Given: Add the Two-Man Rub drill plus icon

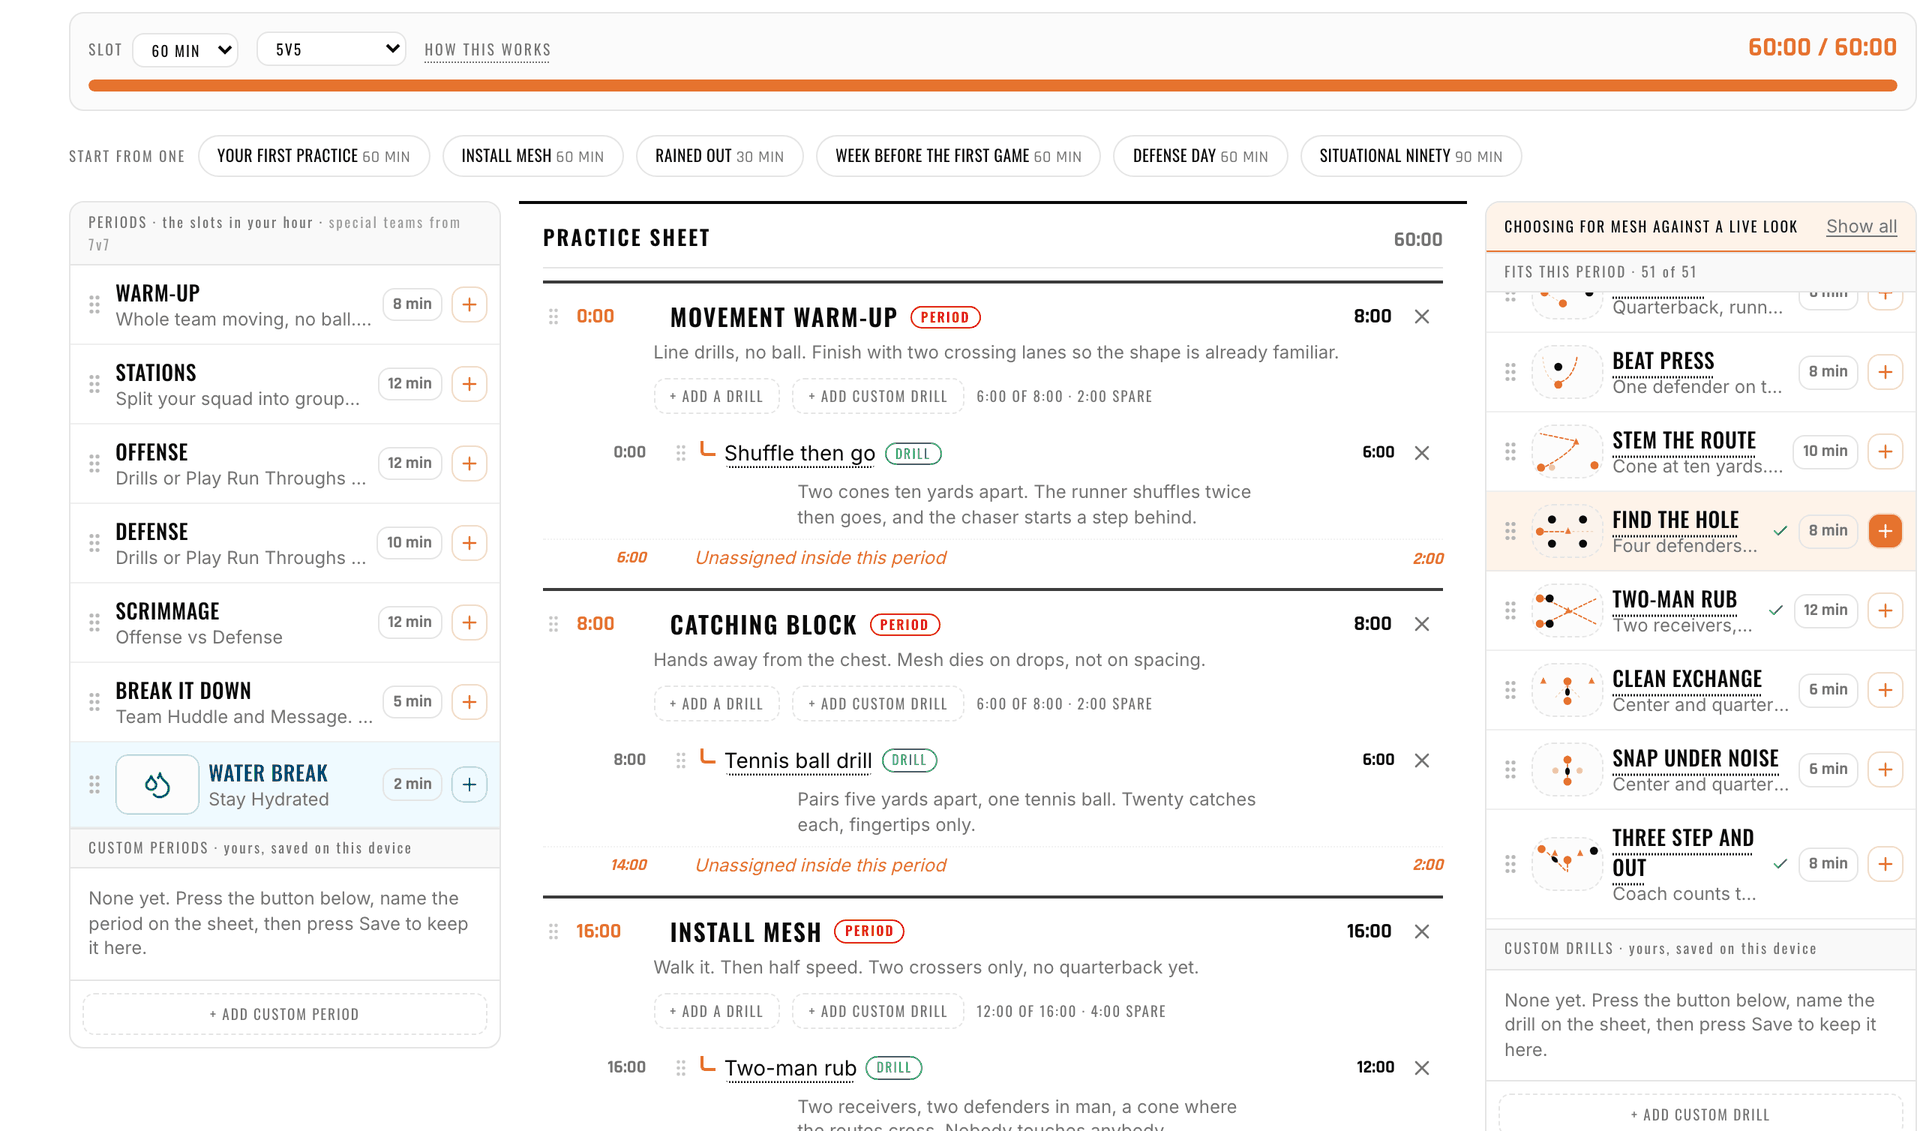Looking at the screenshot, I should [1885, 610].
